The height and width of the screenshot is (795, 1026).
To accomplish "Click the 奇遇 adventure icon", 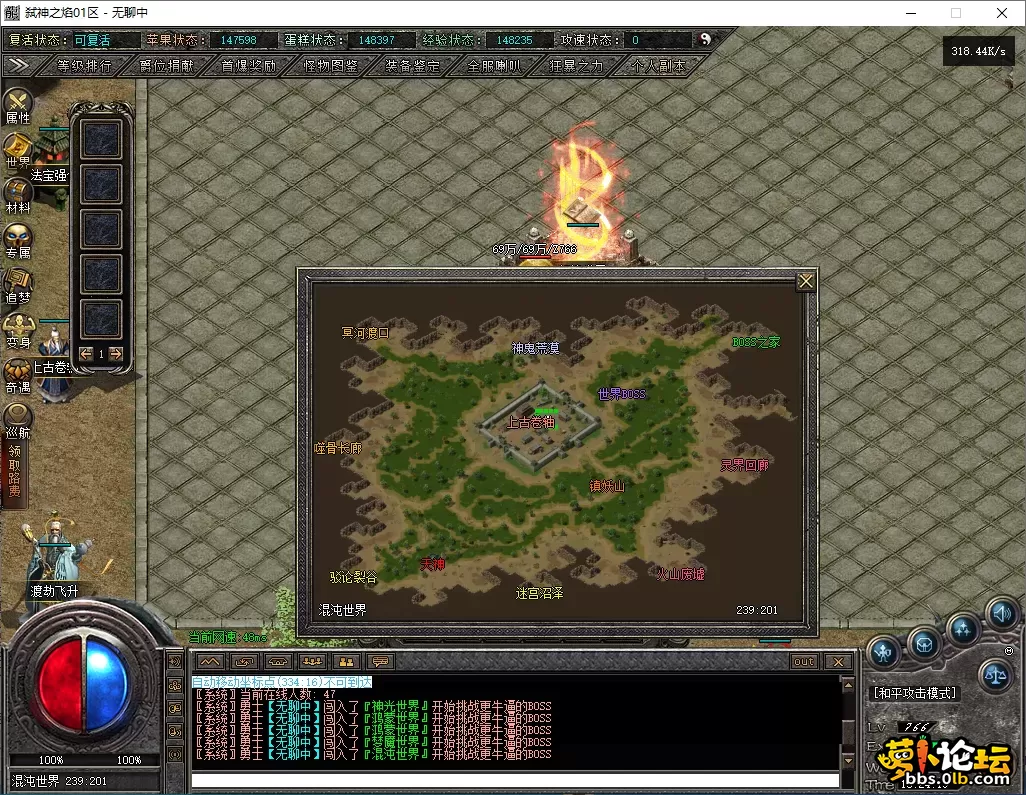I will [18, 374].
